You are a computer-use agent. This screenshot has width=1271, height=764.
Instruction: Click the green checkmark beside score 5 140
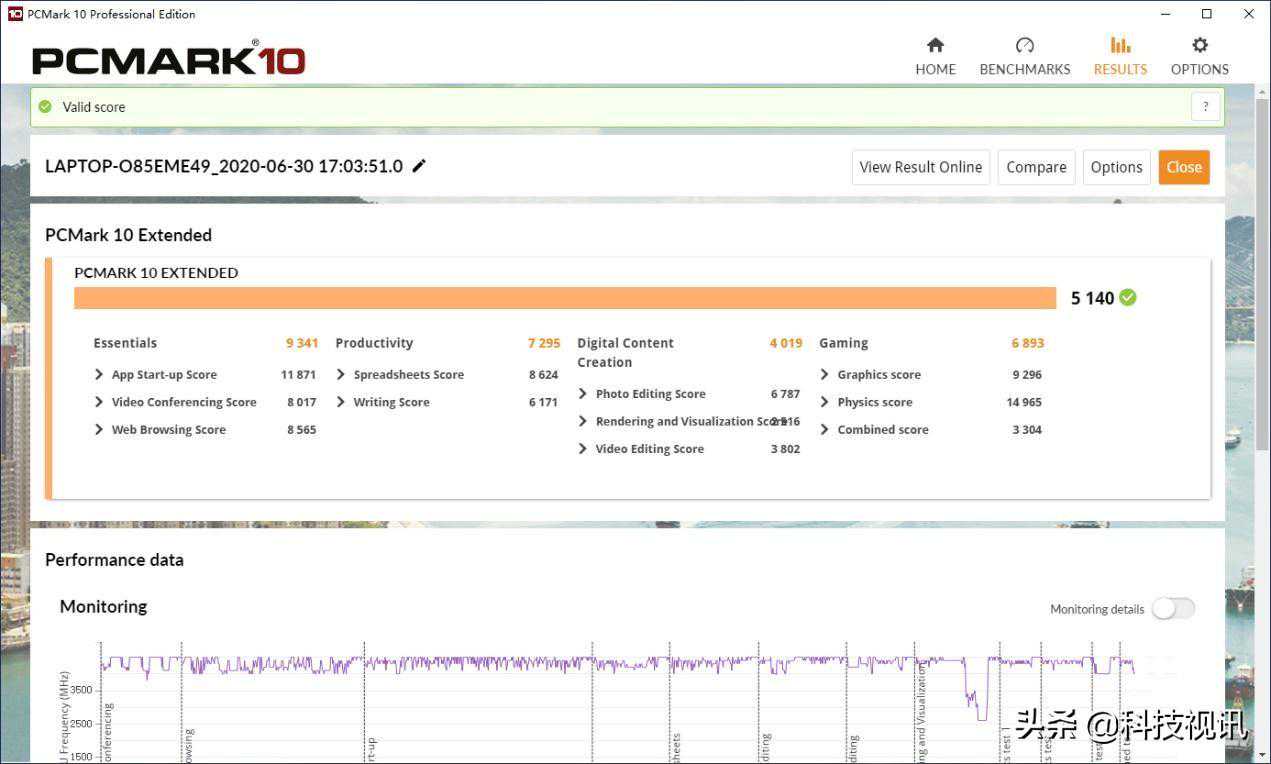(1128, 297)
